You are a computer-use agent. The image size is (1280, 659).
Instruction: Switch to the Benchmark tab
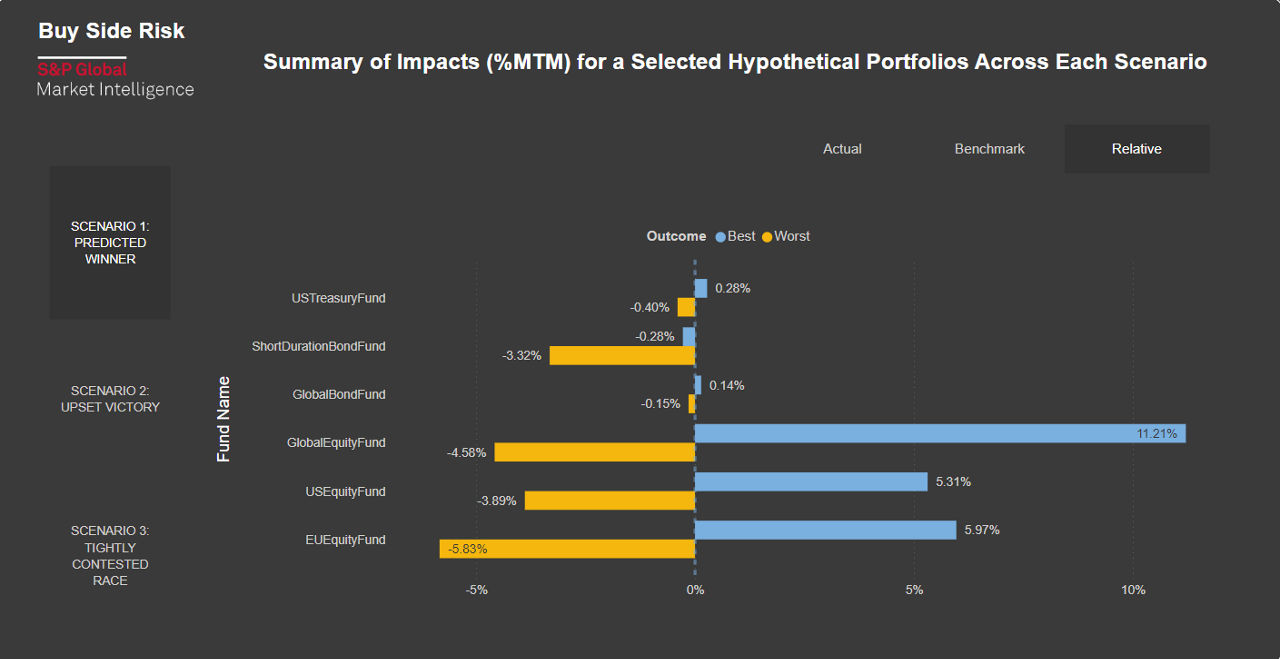989,149
